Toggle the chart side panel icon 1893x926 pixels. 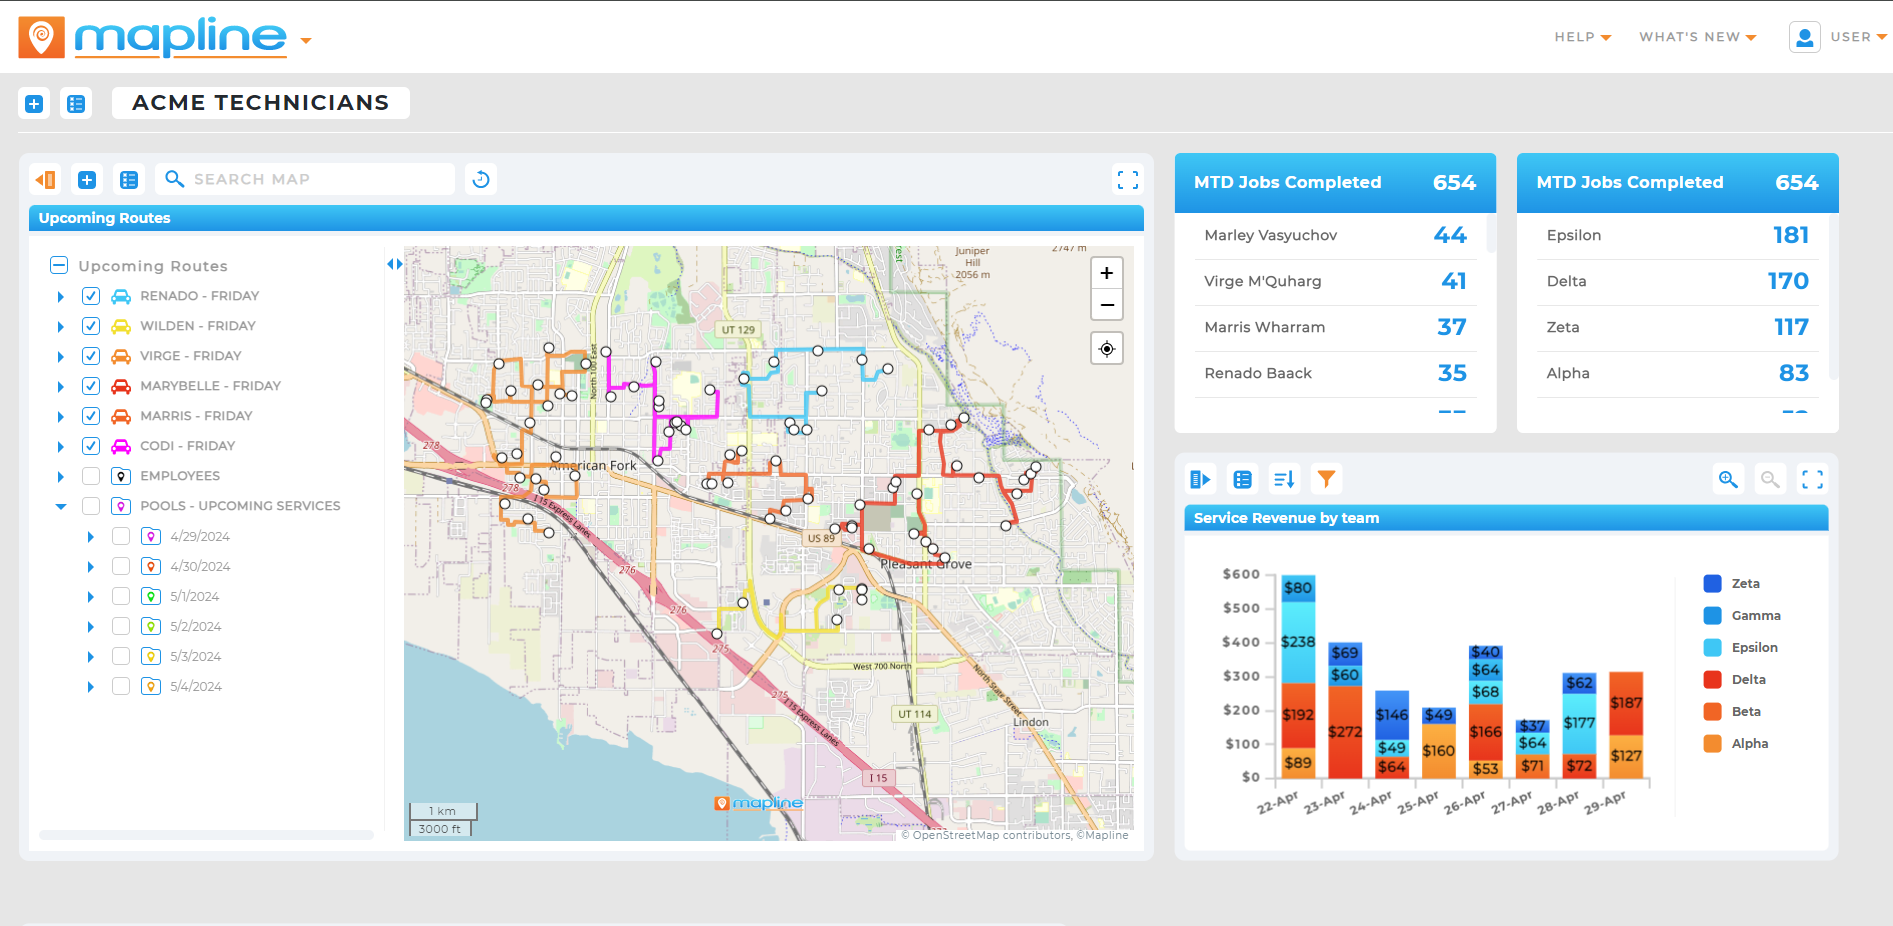click(x=1200, y=480)
